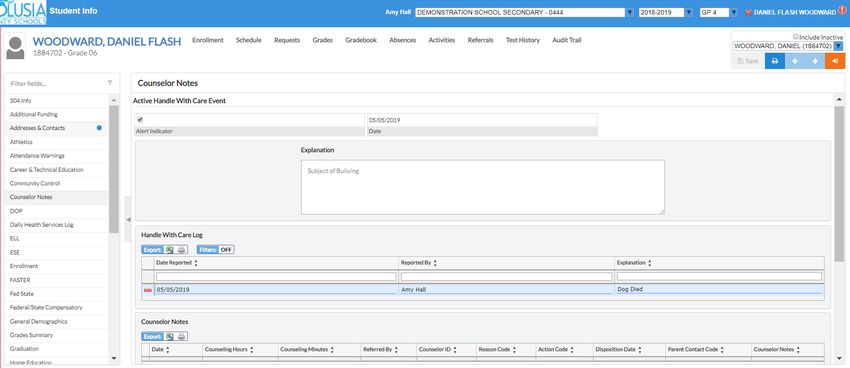Open the GP 4 grading period dropdown
The height and width of the screenshot is (368, 850).
[733, 12]
